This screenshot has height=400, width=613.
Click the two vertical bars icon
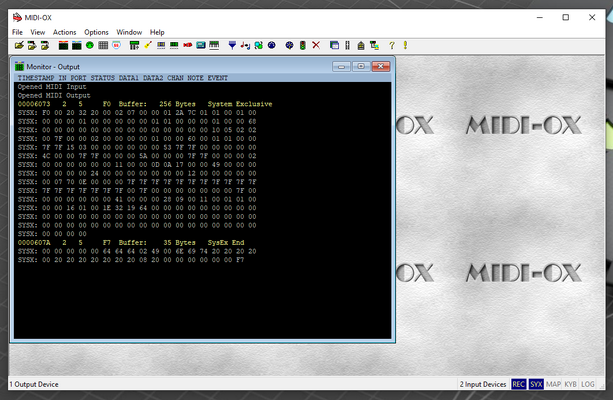coord(347,46)
